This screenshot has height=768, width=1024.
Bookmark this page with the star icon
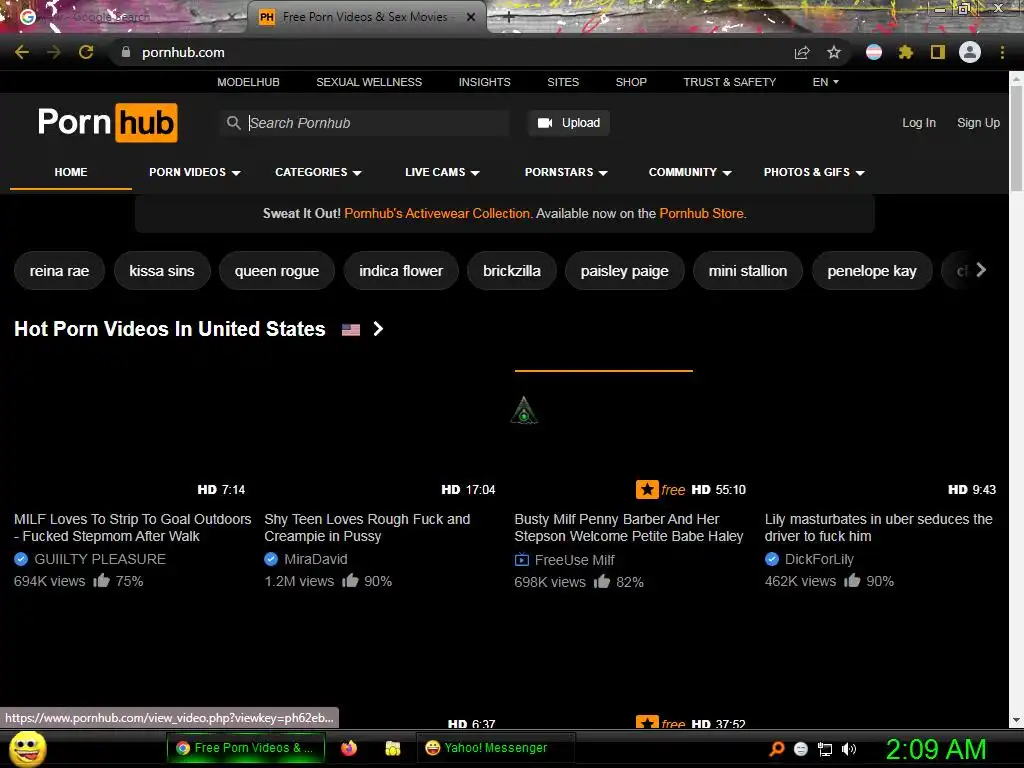[x=834, y=52]
